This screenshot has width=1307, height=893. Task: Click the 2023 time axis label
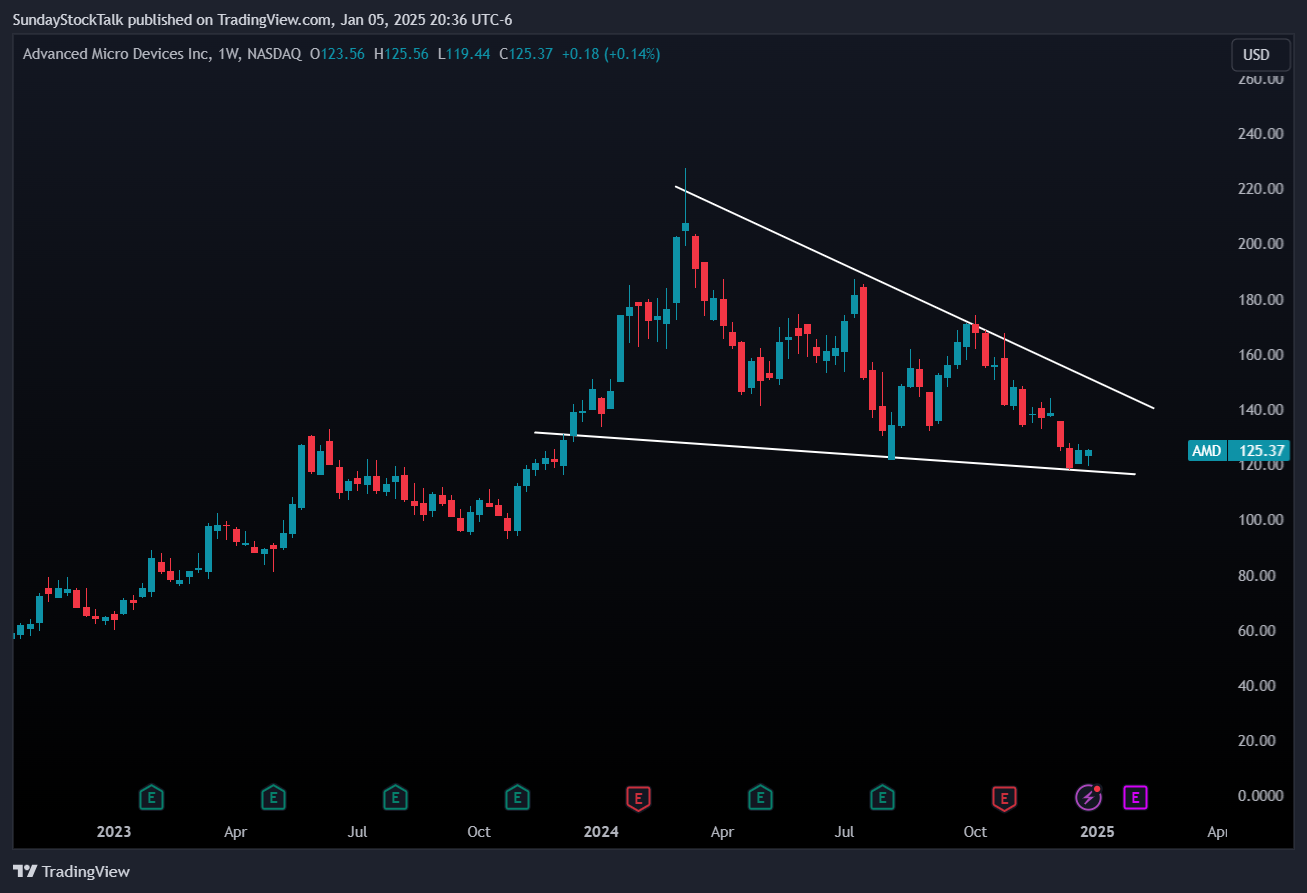[114, 832]
